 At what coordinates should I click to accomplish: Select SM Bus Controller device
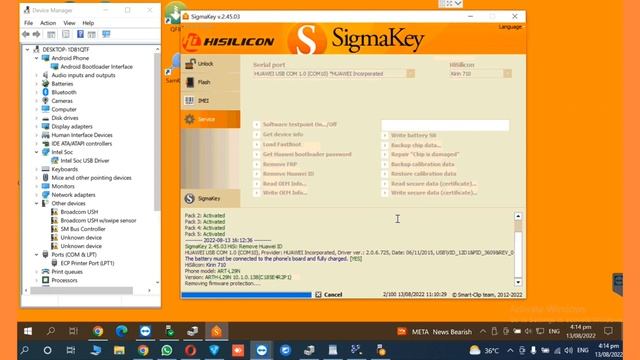pyautogui.click(x=83, y=229)
